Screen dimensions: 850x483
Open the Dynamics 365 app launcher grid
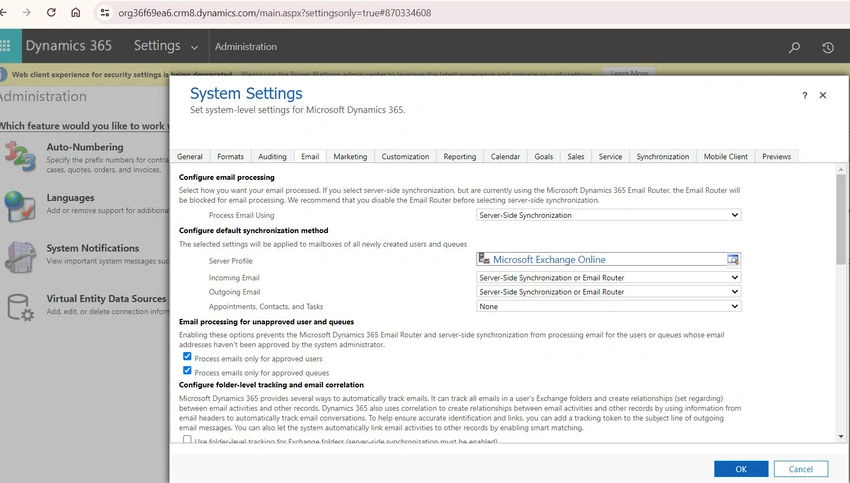point(5,46)
